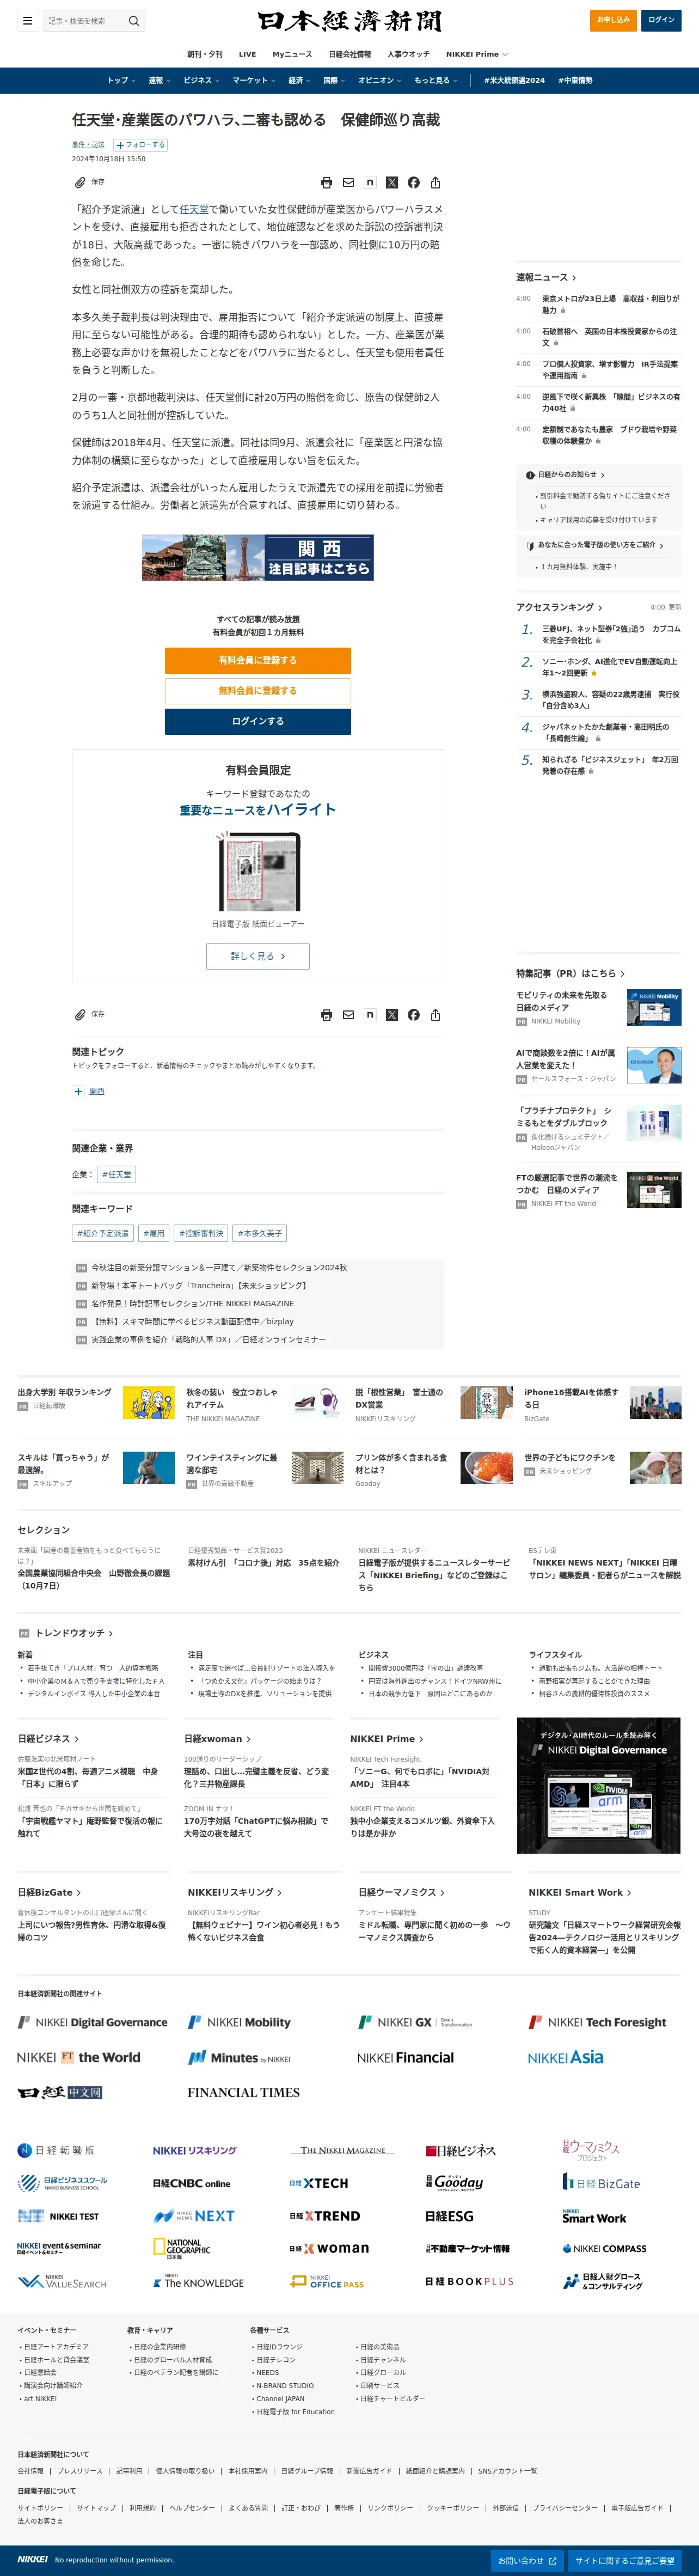
Task: Select the #紹介予定派遣 keyword tag
Action: pos(103,1233)
